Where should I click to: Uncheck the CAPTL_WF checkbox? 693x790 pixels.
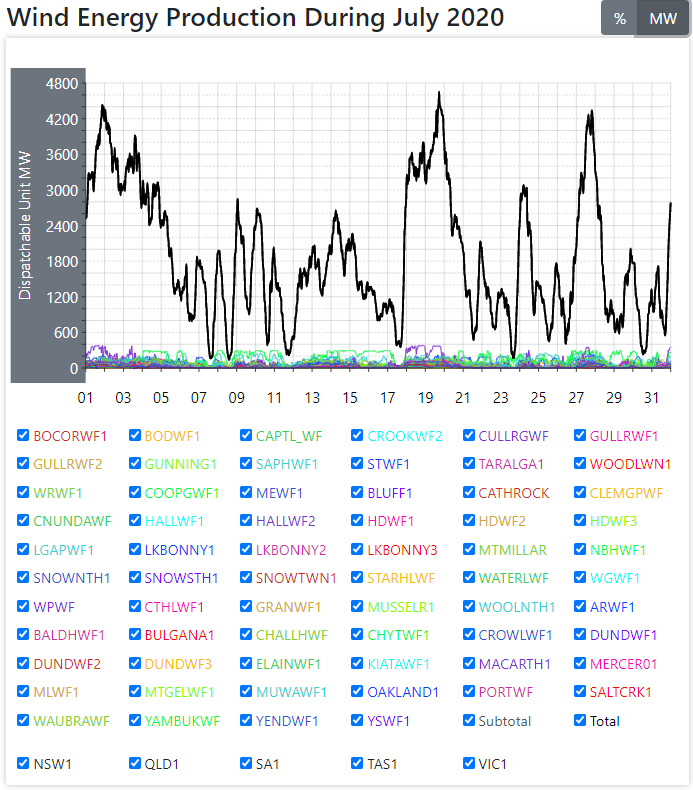point(247,436)
